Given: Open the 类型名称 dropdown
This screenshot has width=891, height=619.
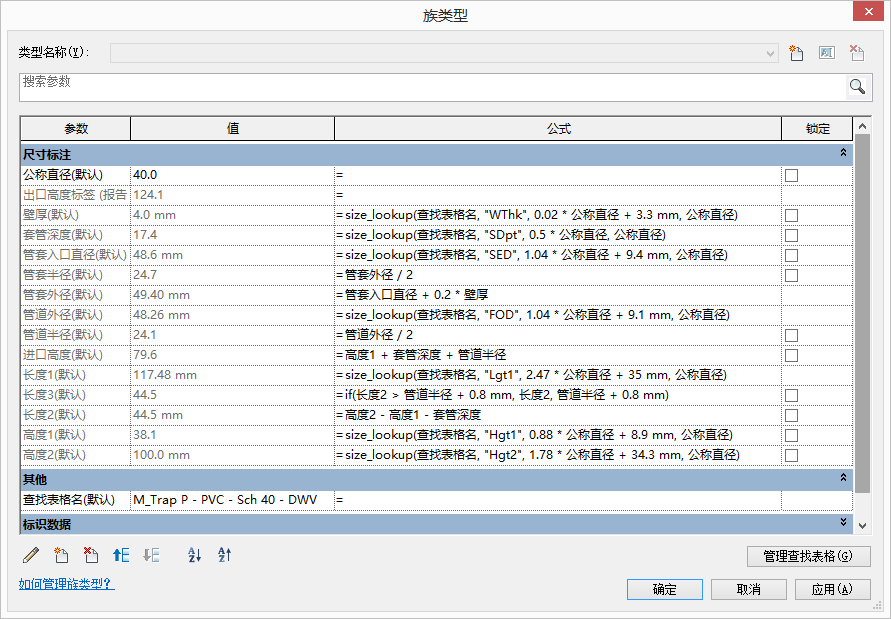Looking at the screenshot, I should pyautogui.click(x=770, y=53).
